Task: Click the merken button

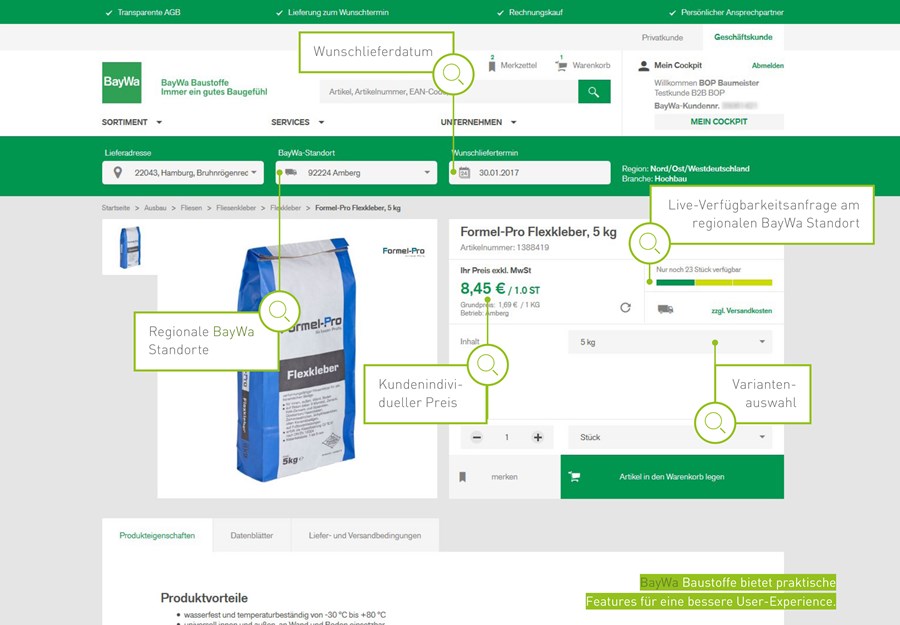Action: pos(505,477)
